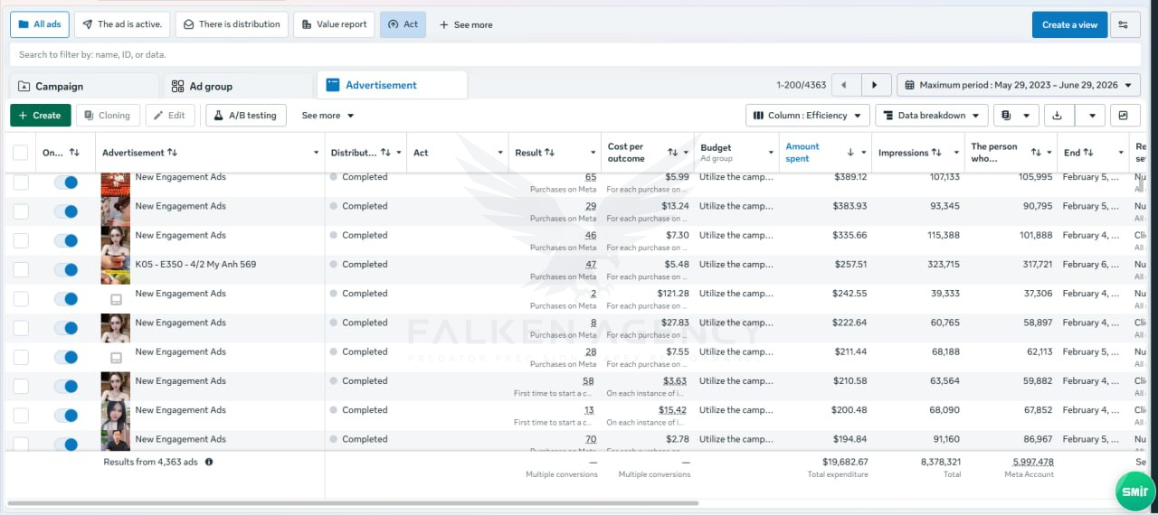Toggle off the $200.48 ad
Screen dimensions: 1158x515
tap(66, 415)
